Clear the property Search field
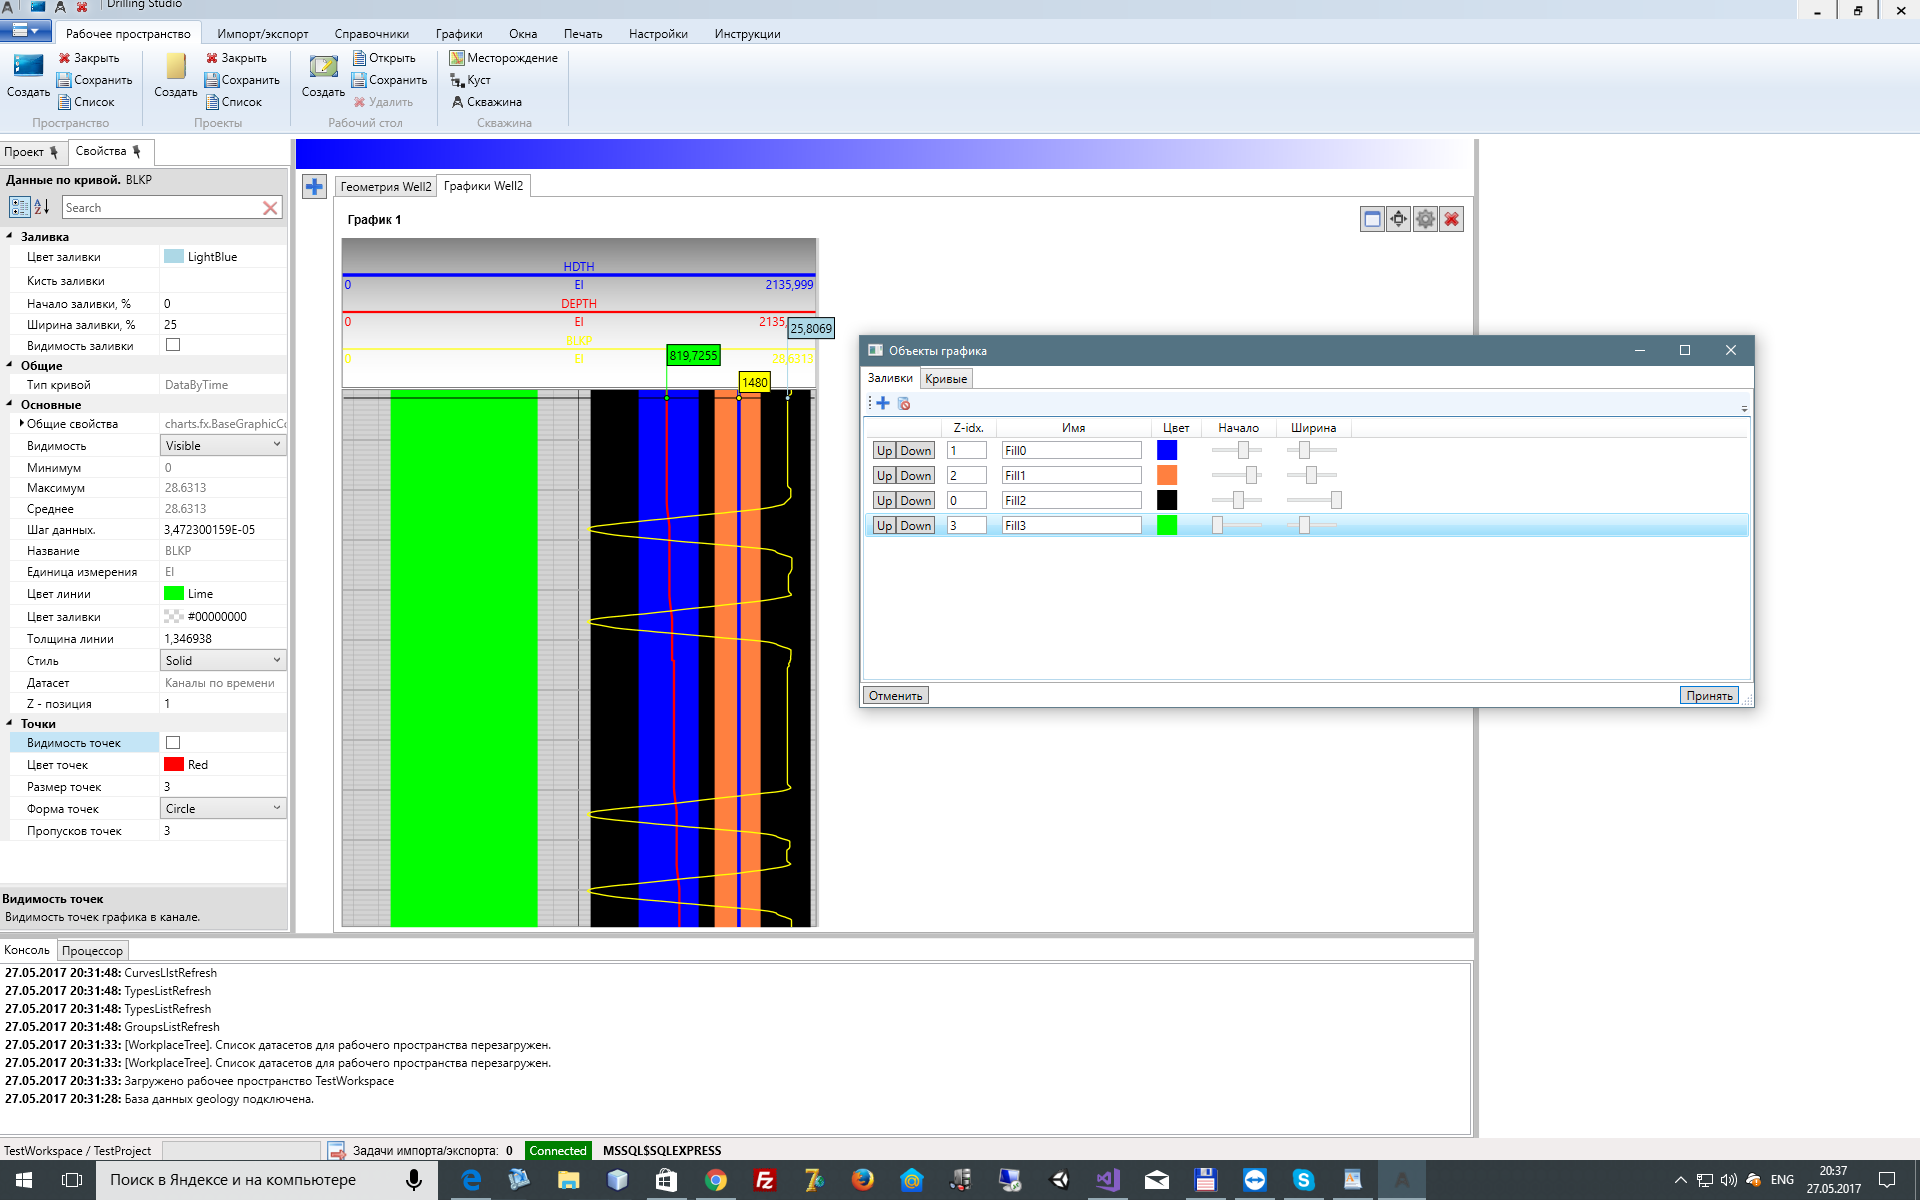This screenshot has height=1200, width=1920. [270, 208]
